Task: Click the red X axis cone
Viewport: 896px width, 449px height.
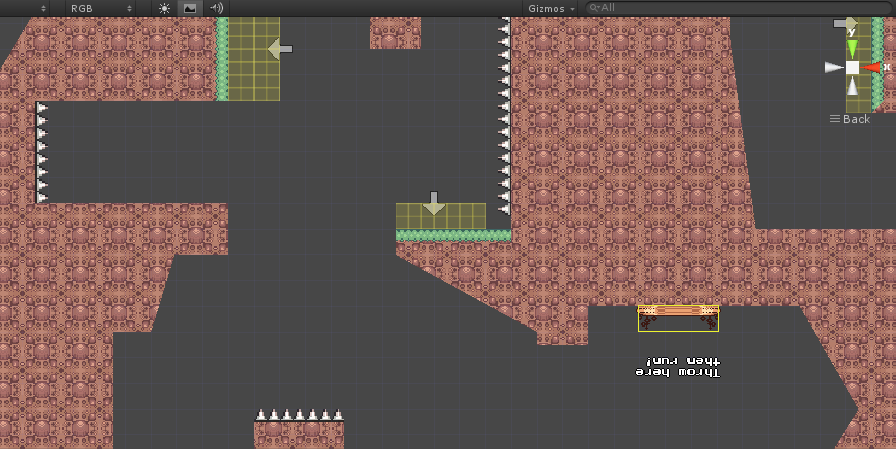Action: pyautogui.click(x=872, y=67)
